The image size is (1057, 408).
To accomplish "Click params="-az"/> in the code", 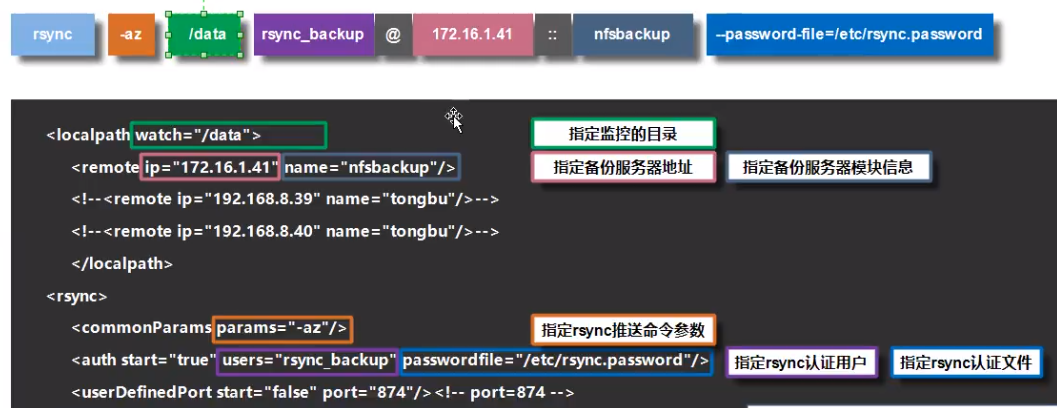I will pos(282,328).
